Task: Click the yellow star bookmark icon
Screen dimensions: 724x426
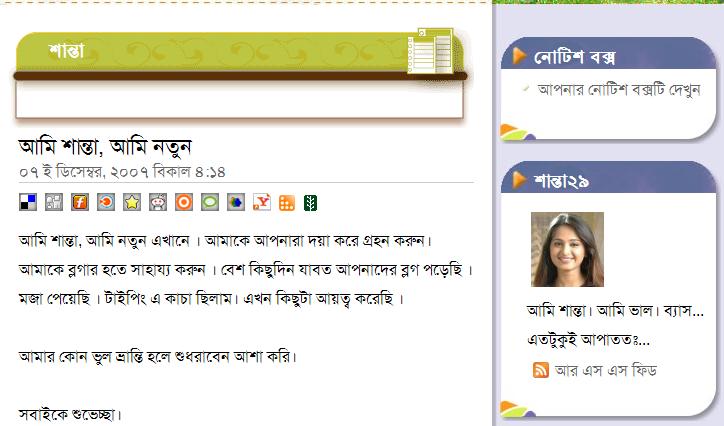Action: [x=132, y=202]
